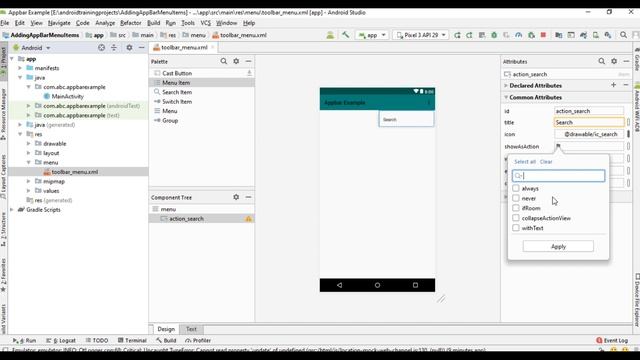Expand the drawable folder
This screenshot has height=360, width=640.
pos(29,144)
